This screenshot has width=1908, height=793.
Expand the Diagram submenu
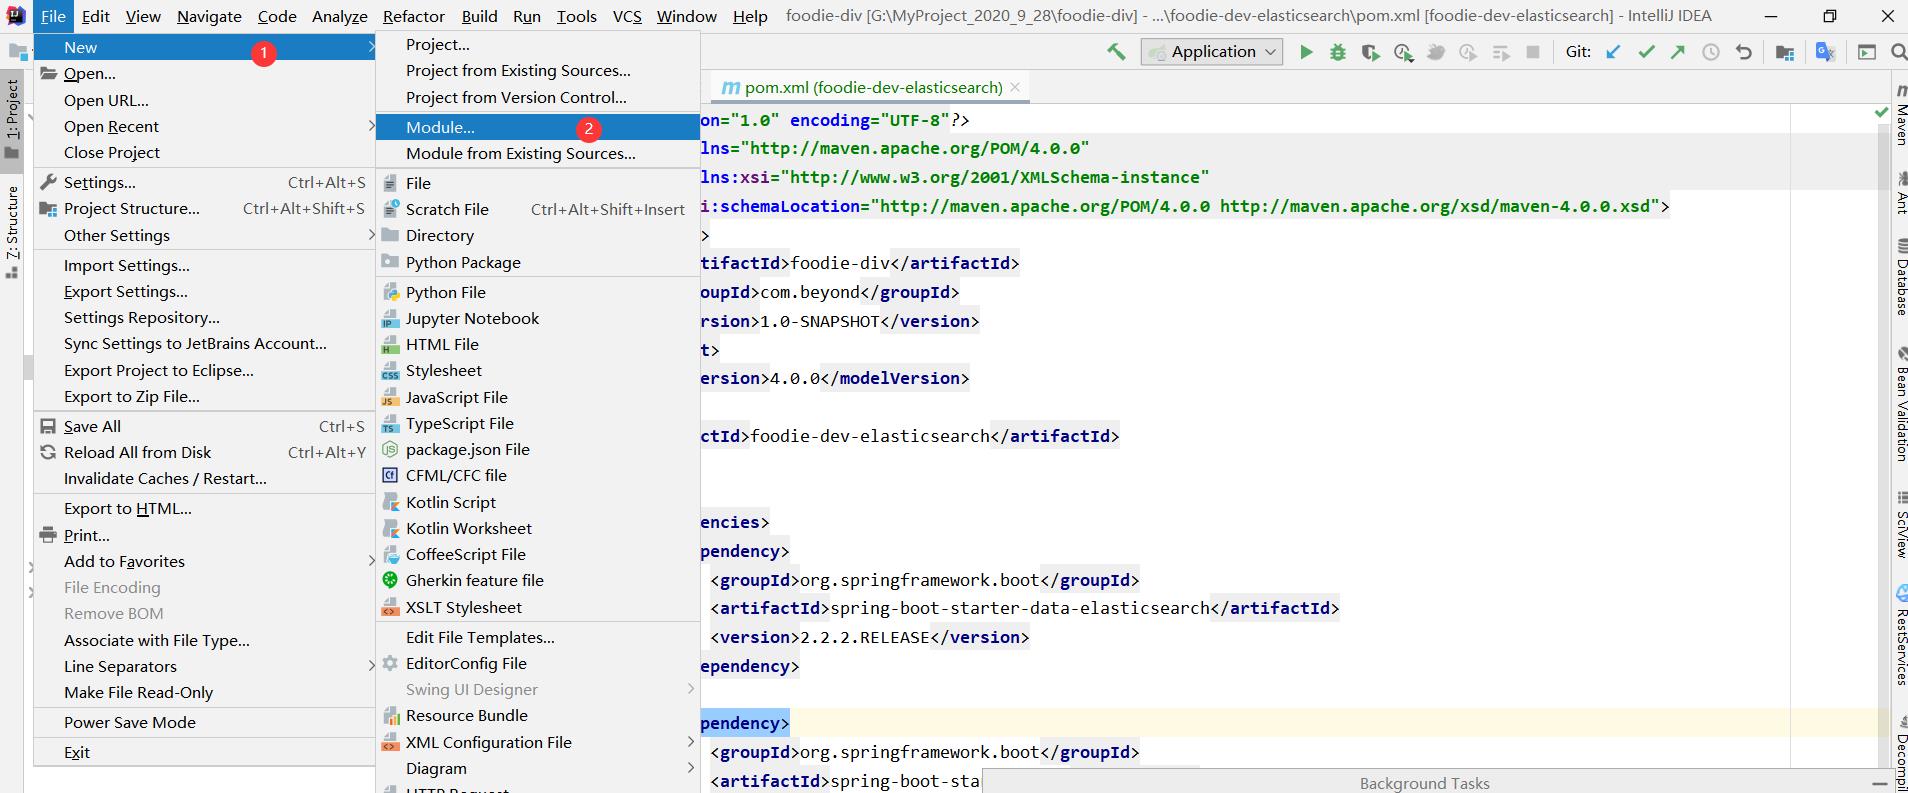tap(537, 768)
